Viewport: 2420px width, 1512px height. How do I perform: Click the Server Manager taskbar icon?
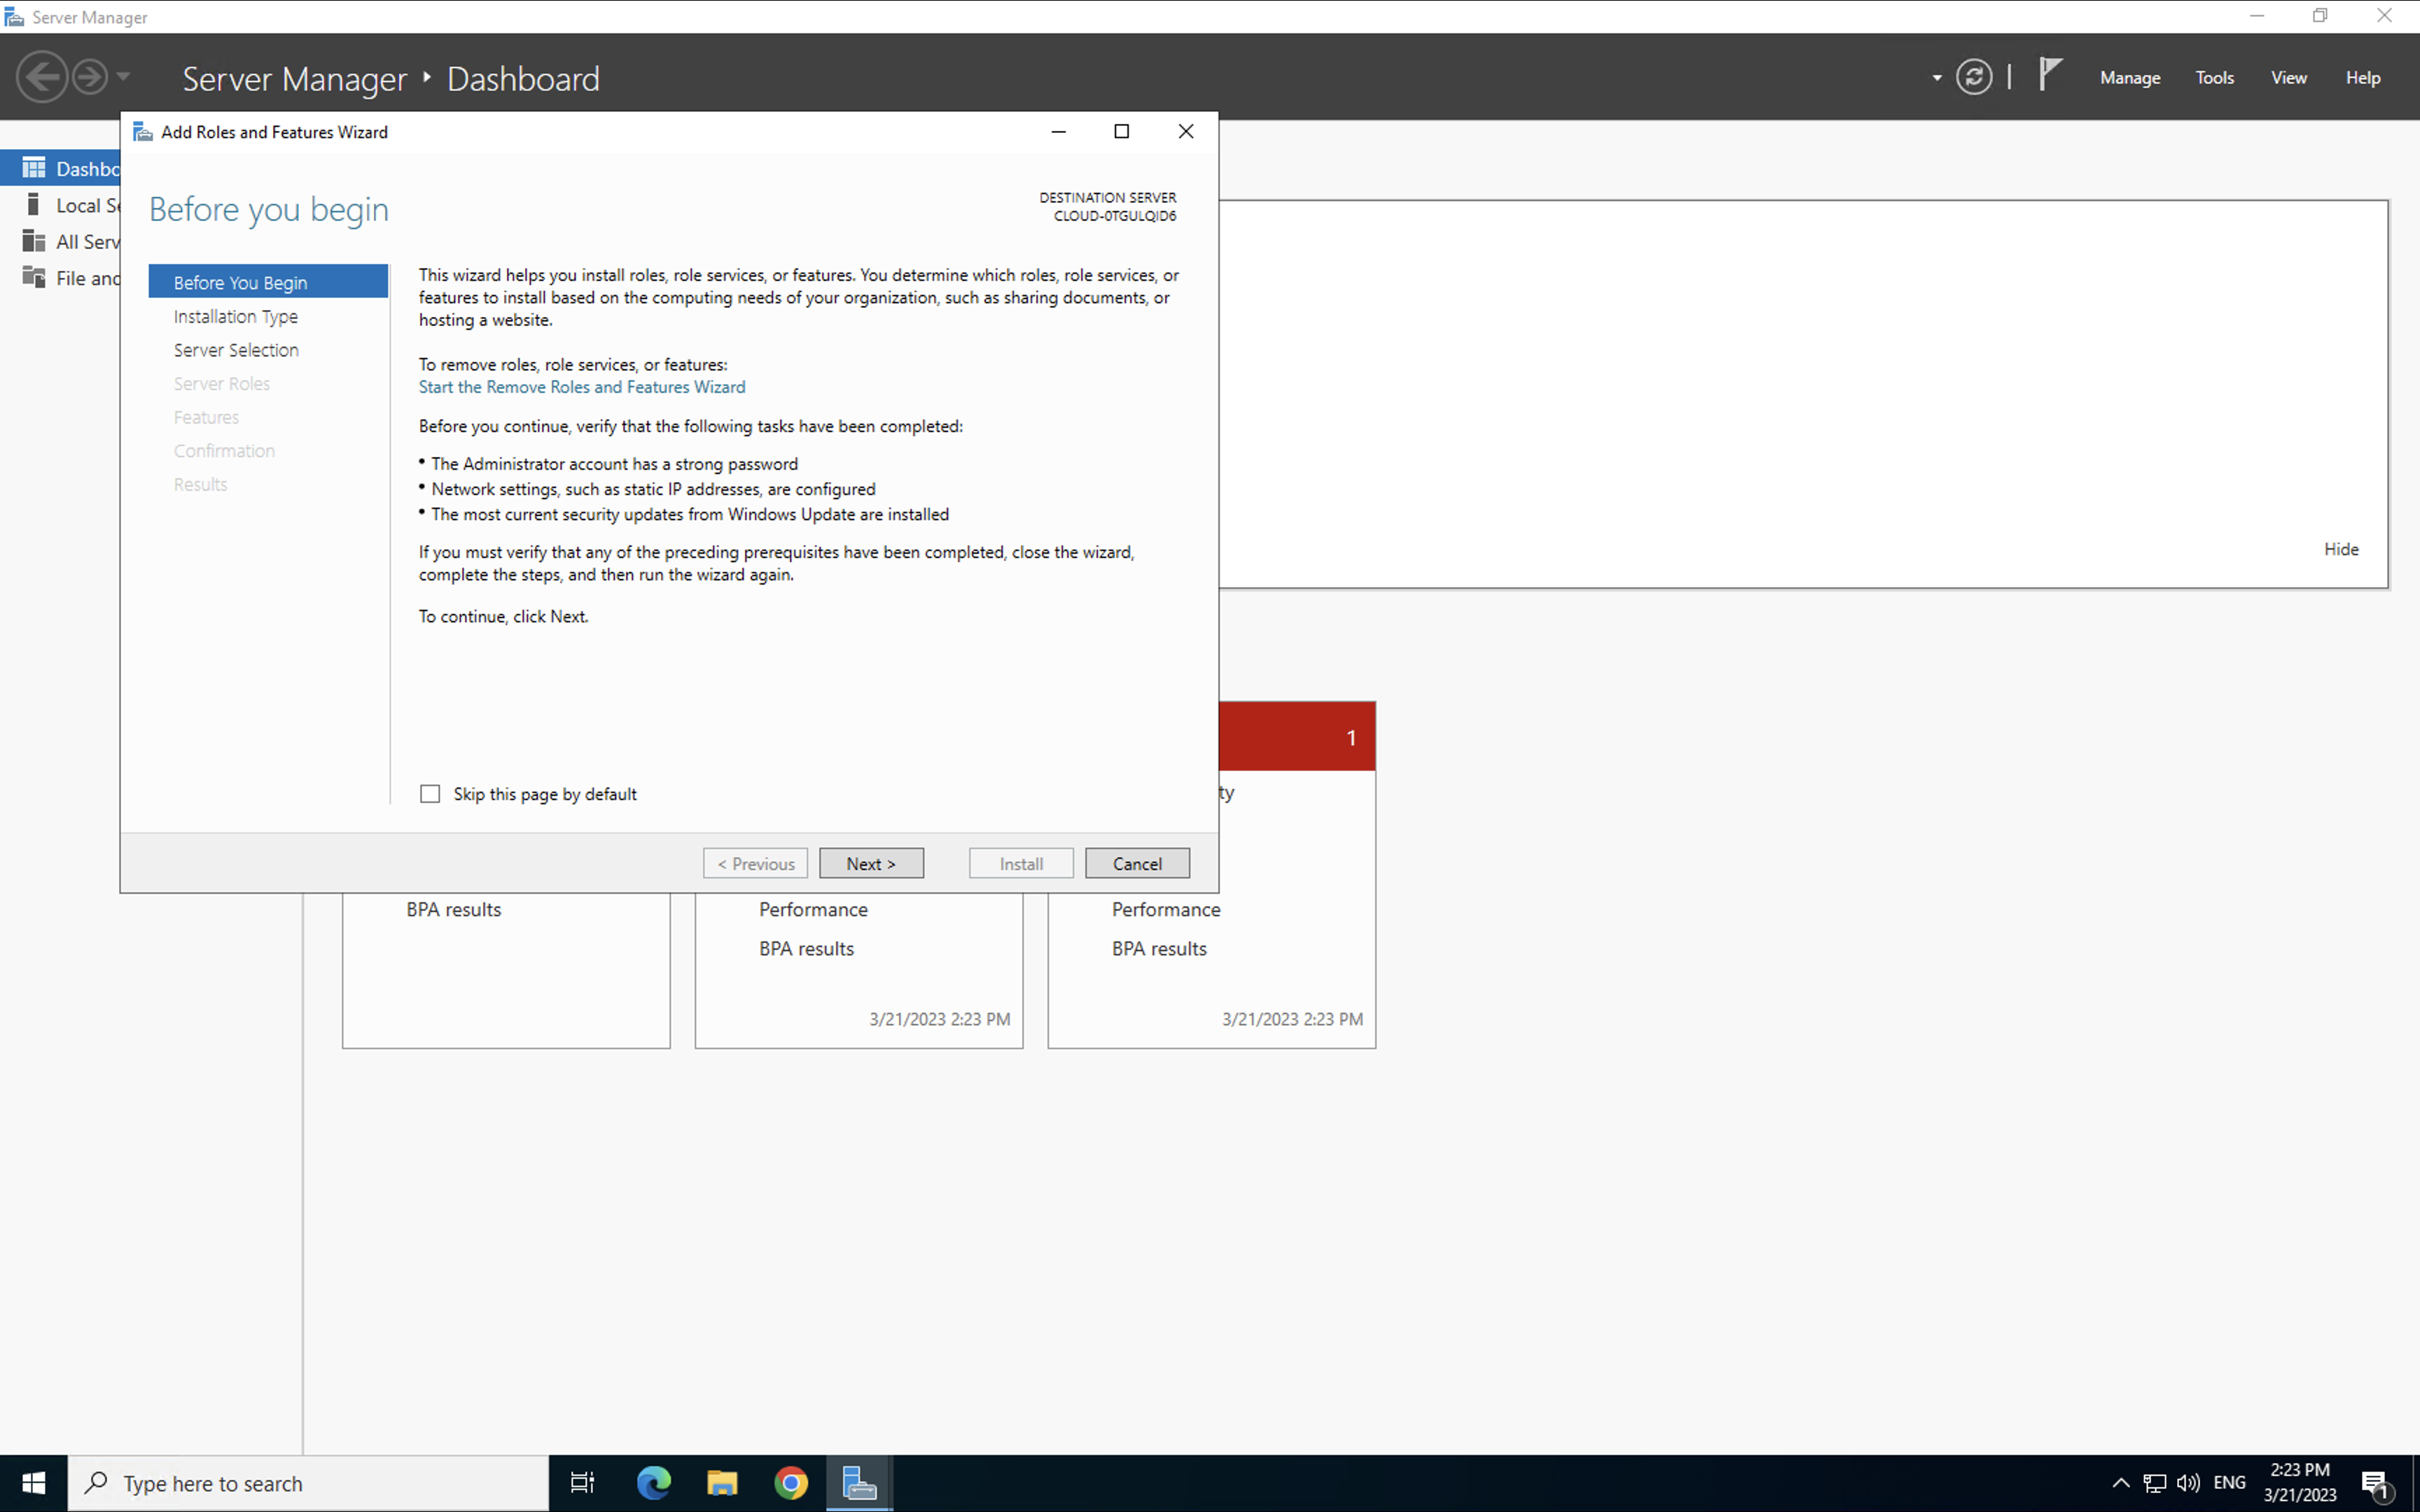(859, 1483)
